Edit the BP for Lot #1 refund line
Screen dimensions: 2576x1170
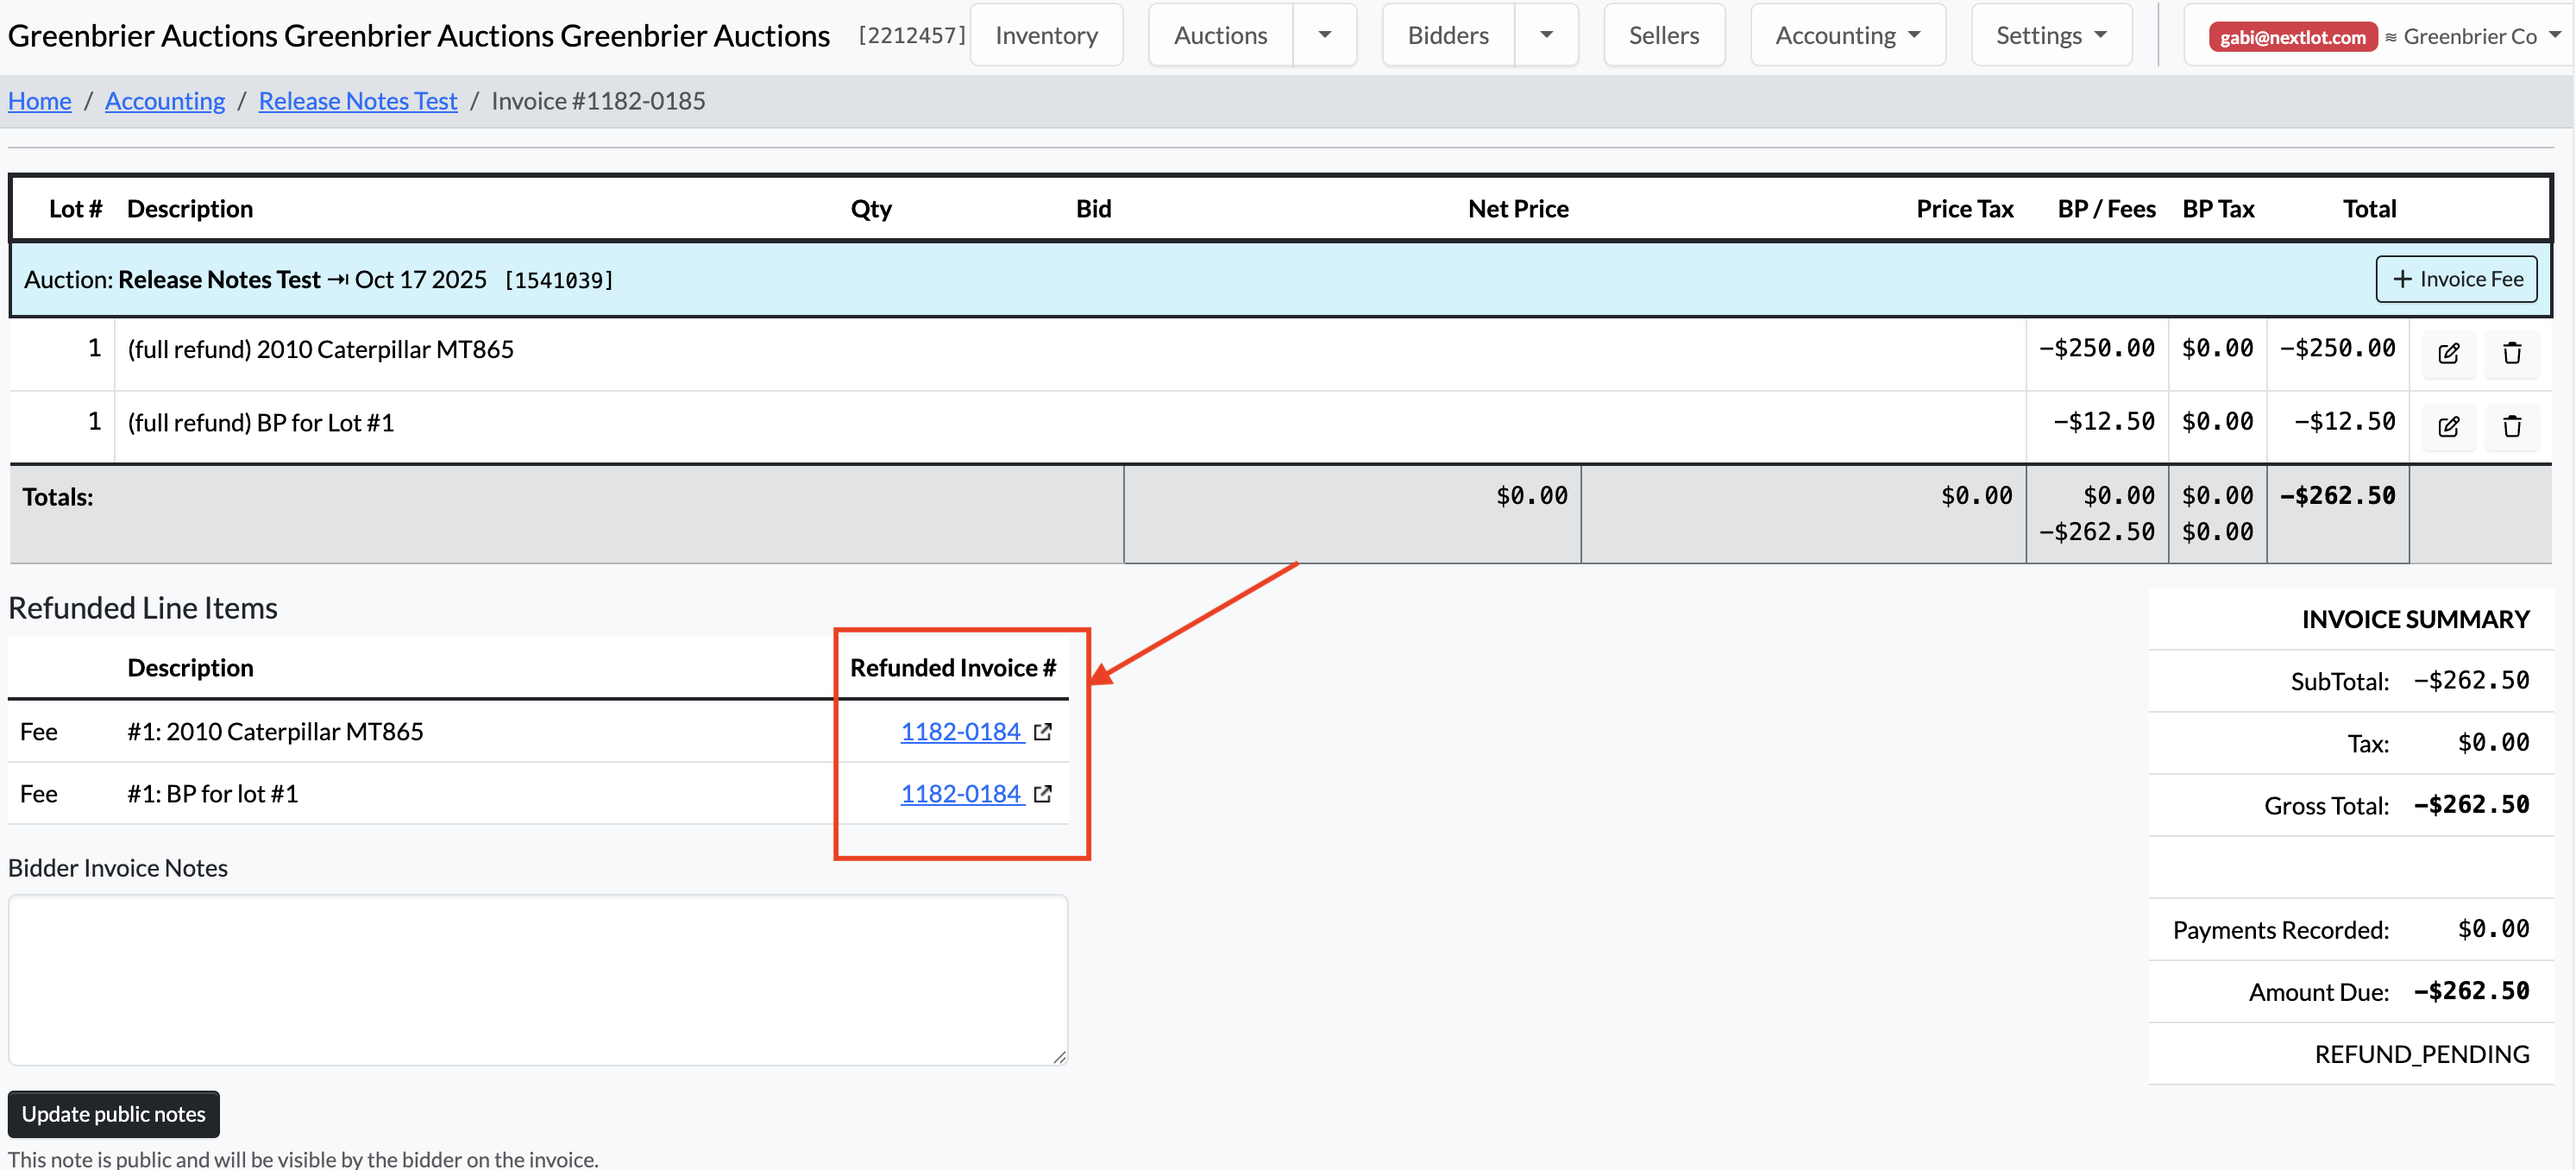coord(2448,427)
